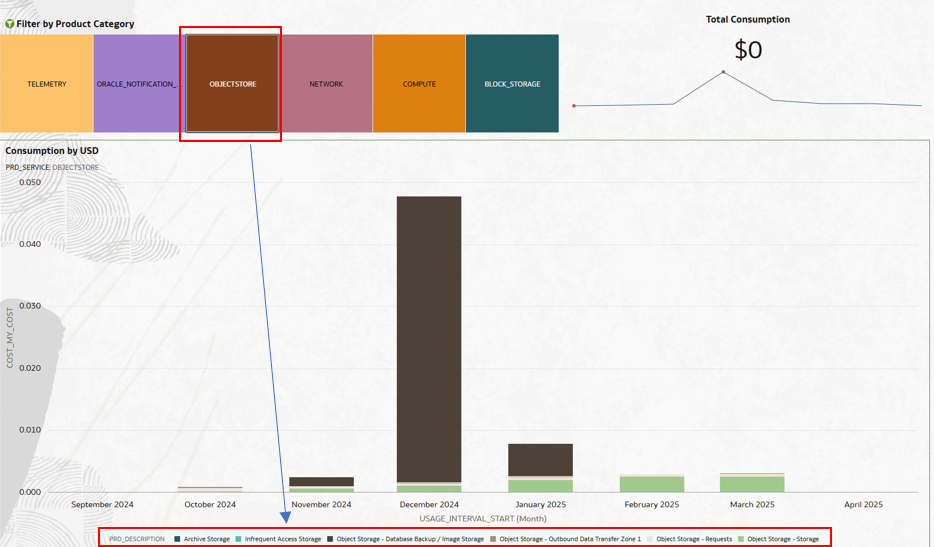934x547 pixels.
Task: Click the April 2025 axis label
Action: pos(863,504)
